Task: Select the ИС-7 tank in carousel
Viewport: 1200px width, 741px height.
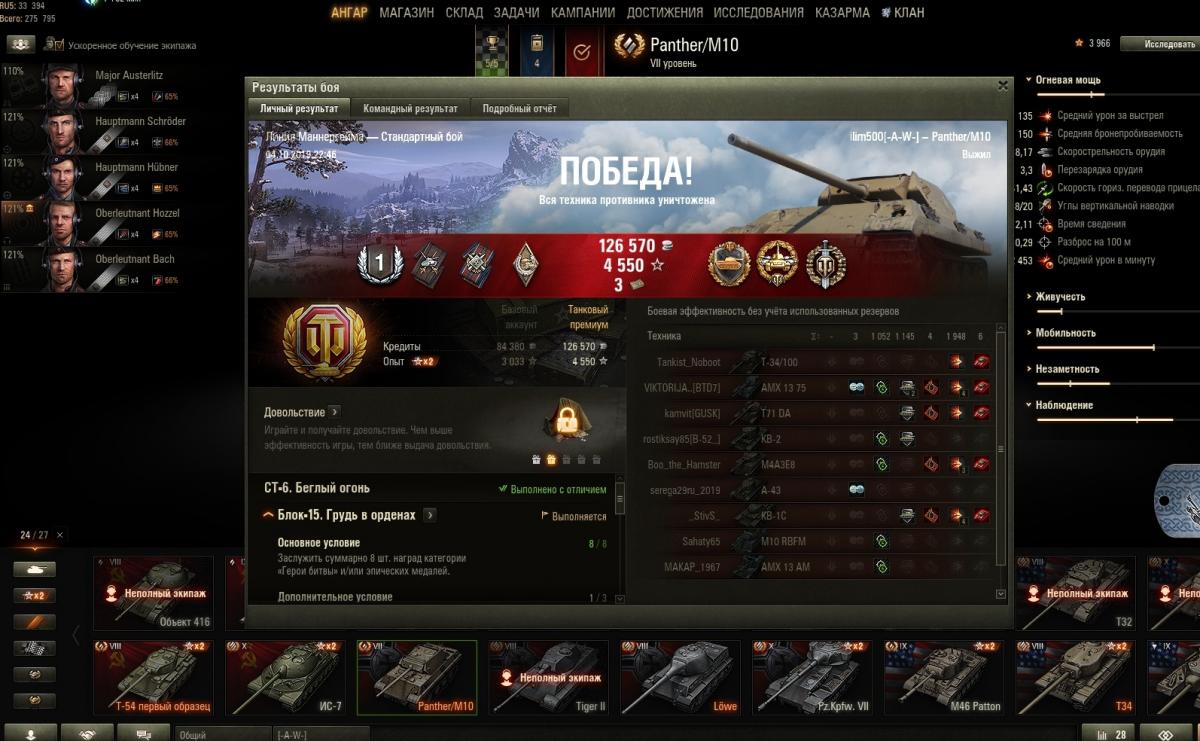Action: coord(291,678)
